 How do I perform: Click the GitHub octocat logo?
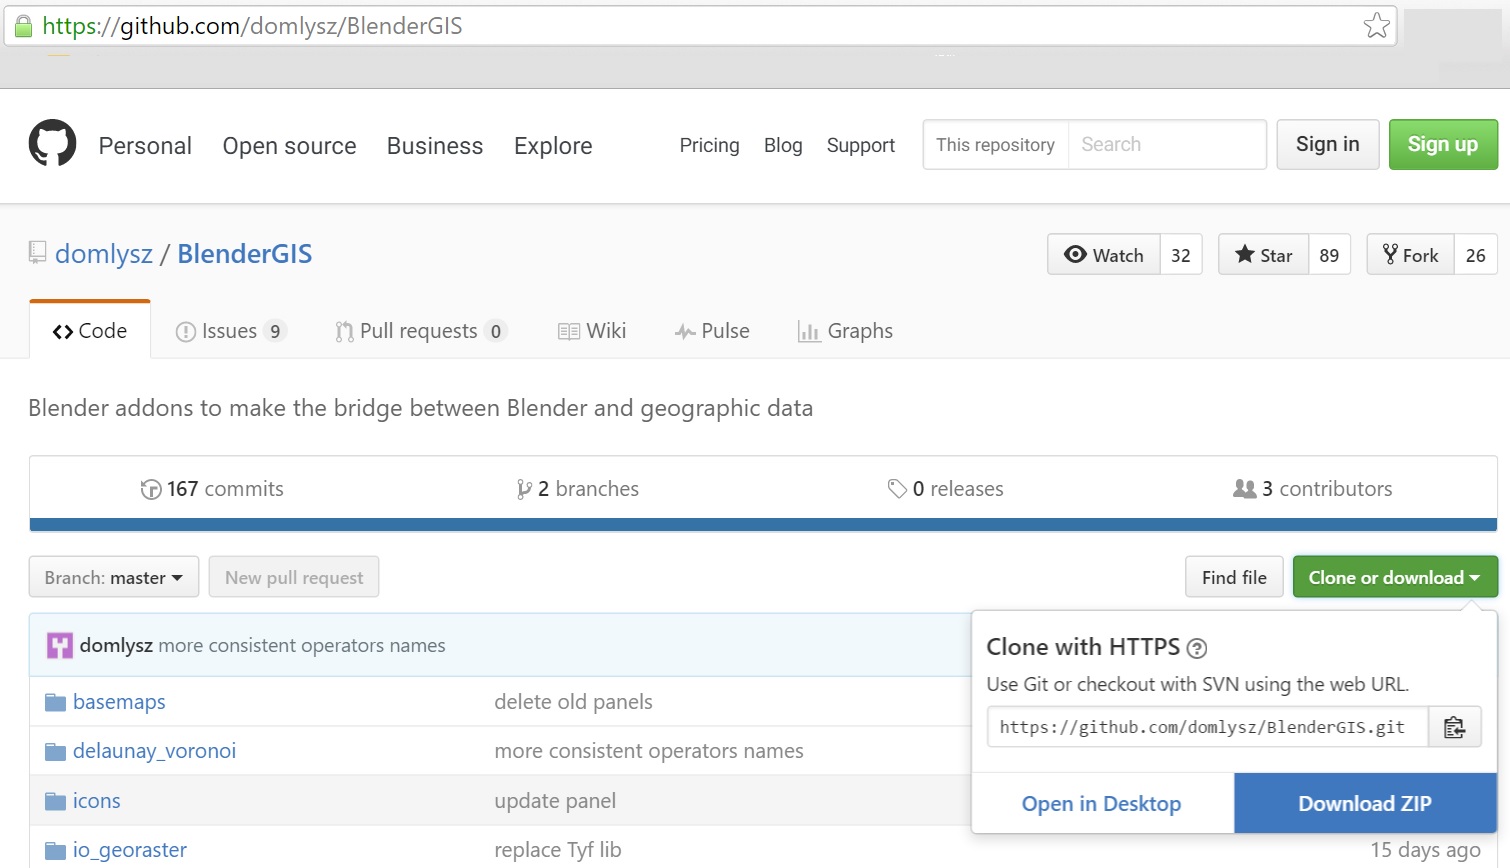tap(52, 144)
